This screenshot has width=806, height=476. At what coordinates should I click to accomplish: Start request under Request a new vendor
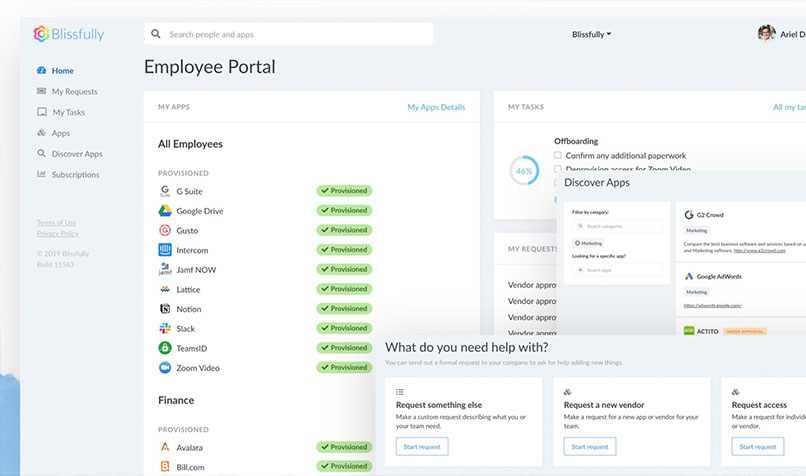coord(590,446)
